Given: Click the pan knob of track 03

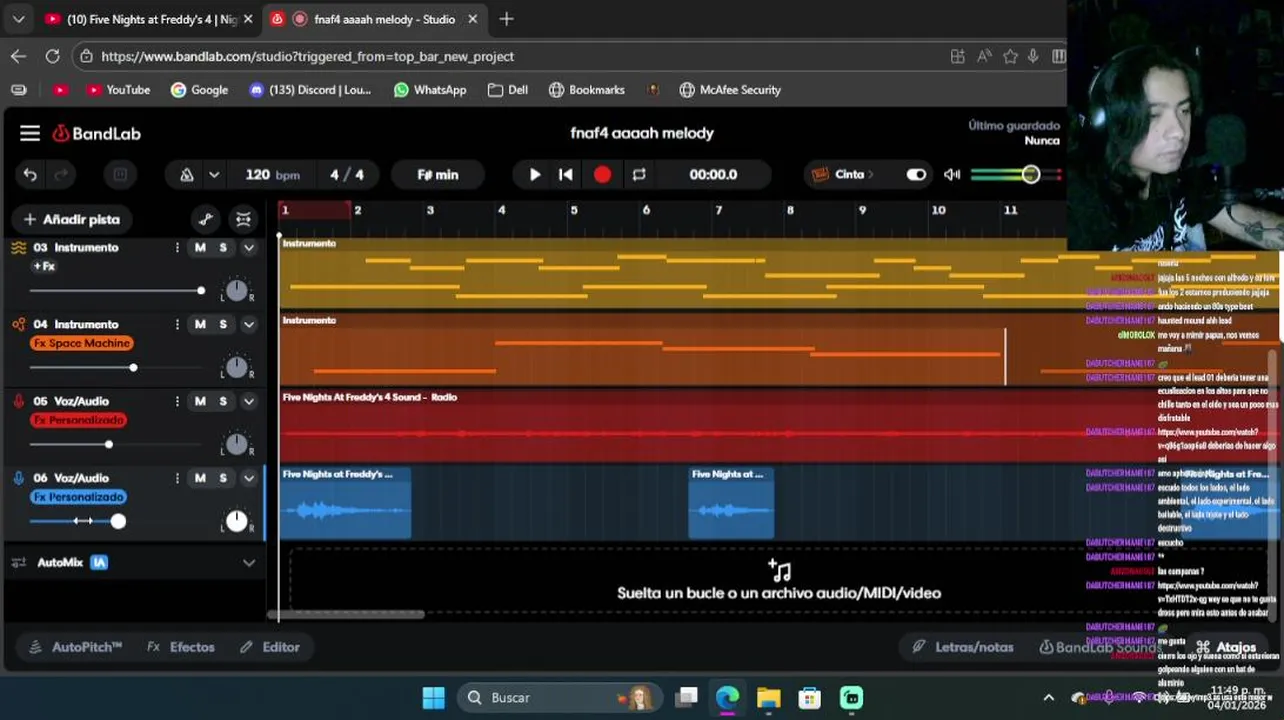Looking at the screenshot, I should [236, 291].
